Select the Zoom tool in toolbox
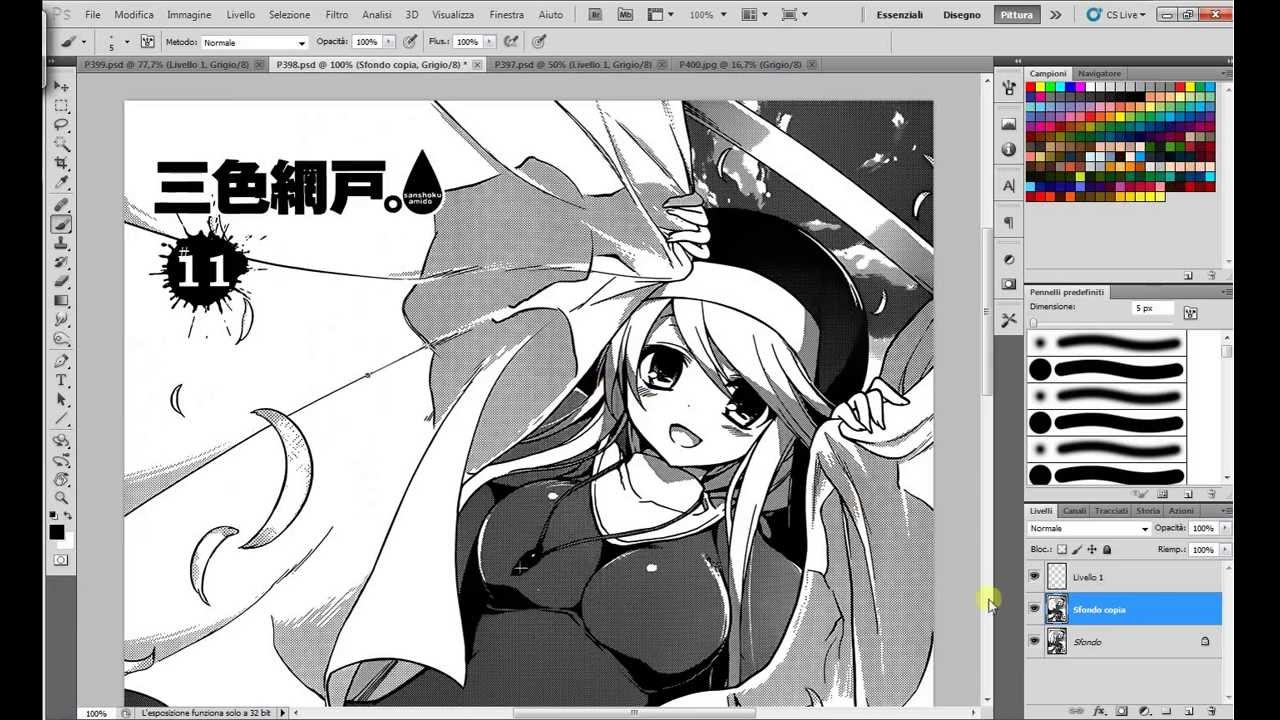1280x720 pixels. [x=61, y=498]
